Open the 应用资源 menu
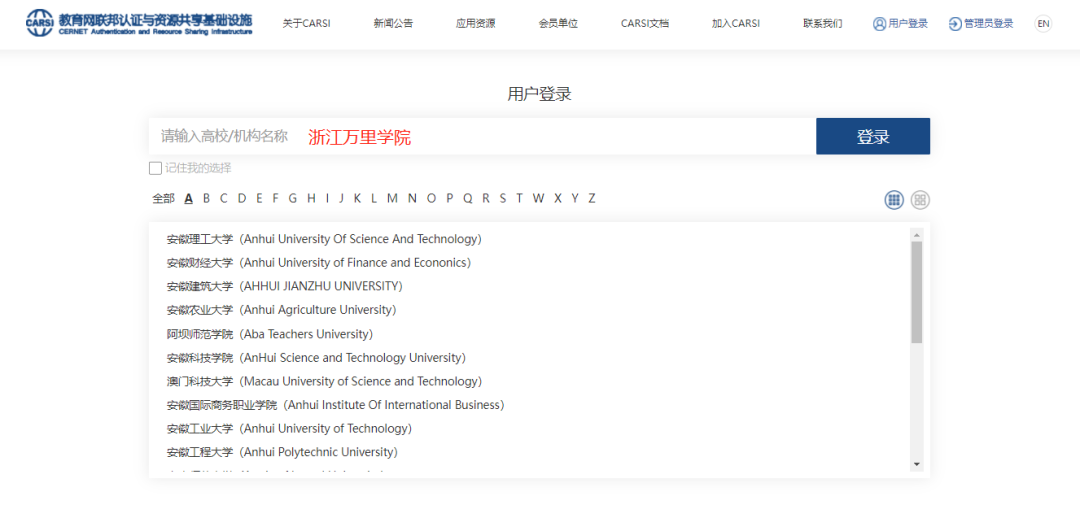Screen dimensions: 1080x531 tap(475, 23)
